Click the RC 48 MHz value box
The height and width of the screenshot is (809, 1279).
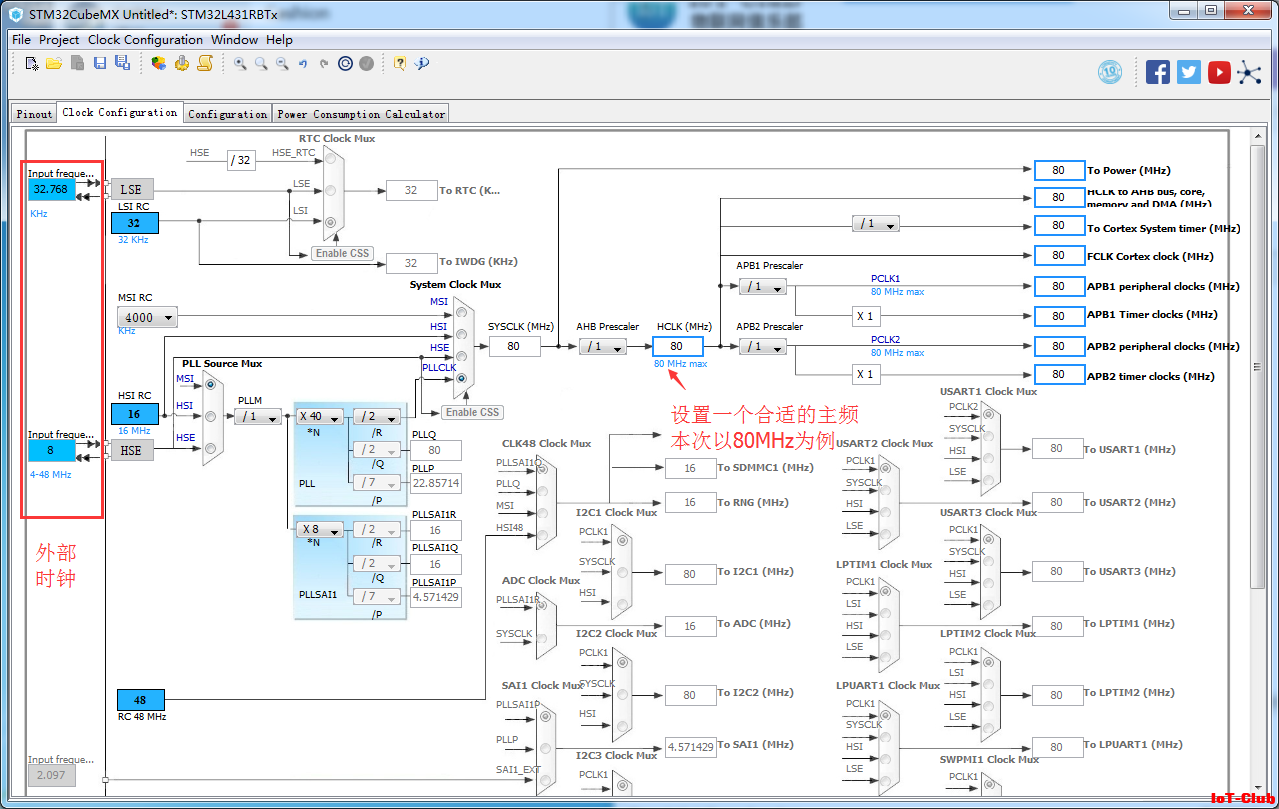point(140,700)
